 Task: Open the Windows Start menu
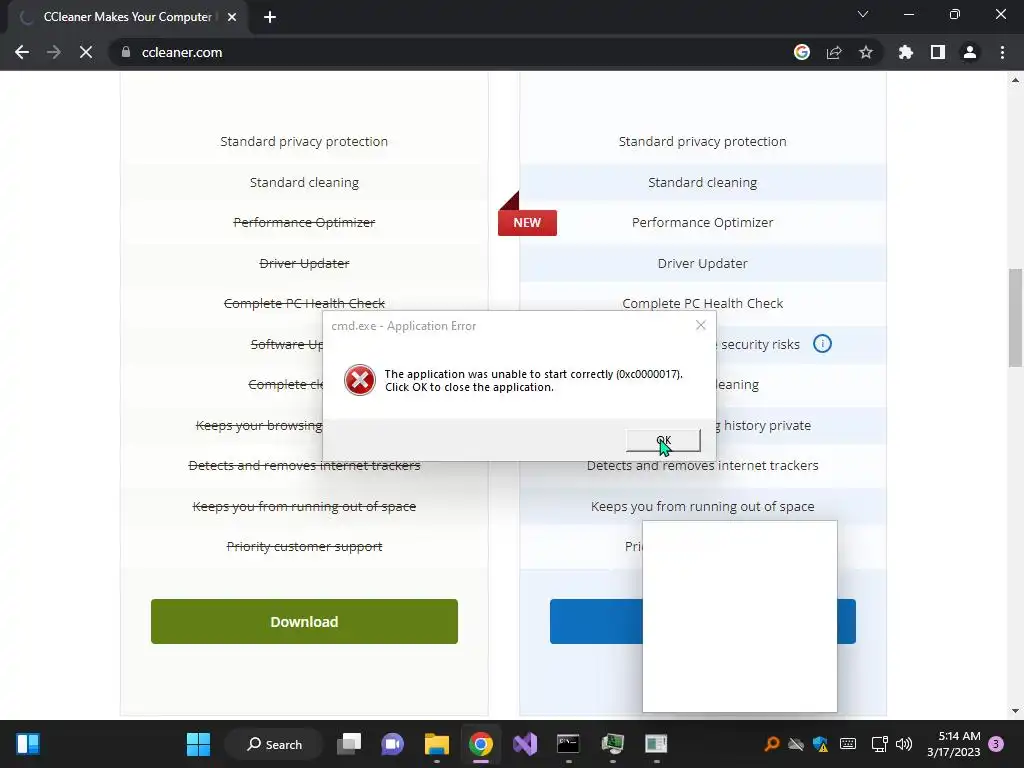[199, 744]
